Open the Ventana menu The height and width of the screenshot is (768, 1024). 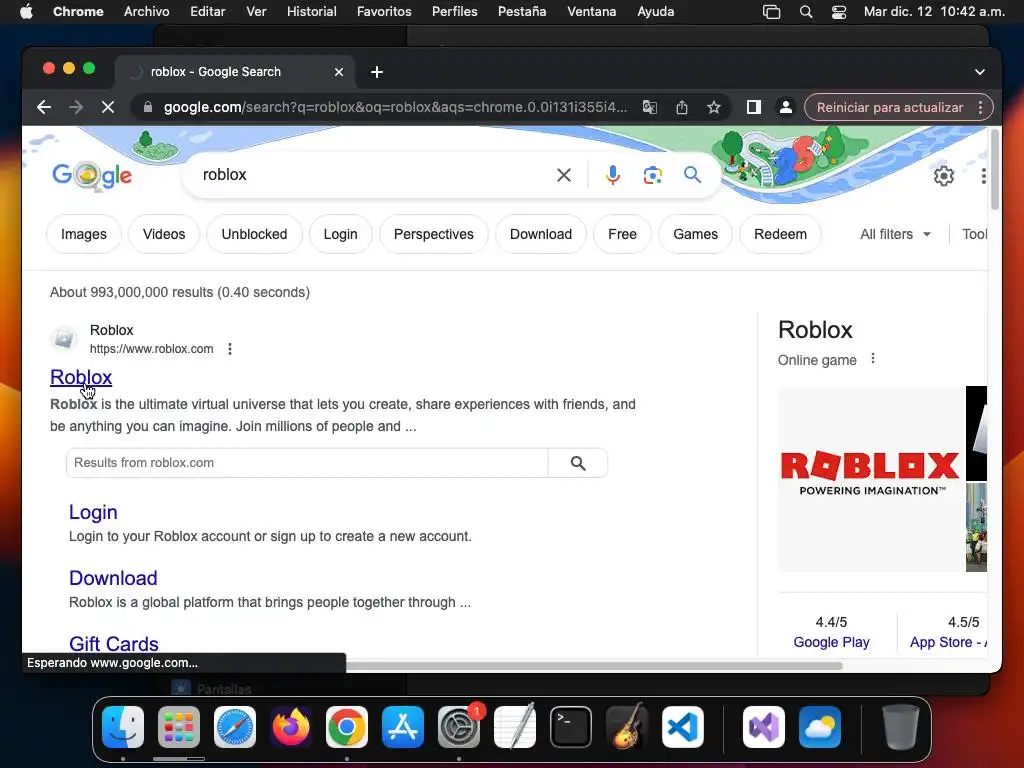tap(591, 12)
